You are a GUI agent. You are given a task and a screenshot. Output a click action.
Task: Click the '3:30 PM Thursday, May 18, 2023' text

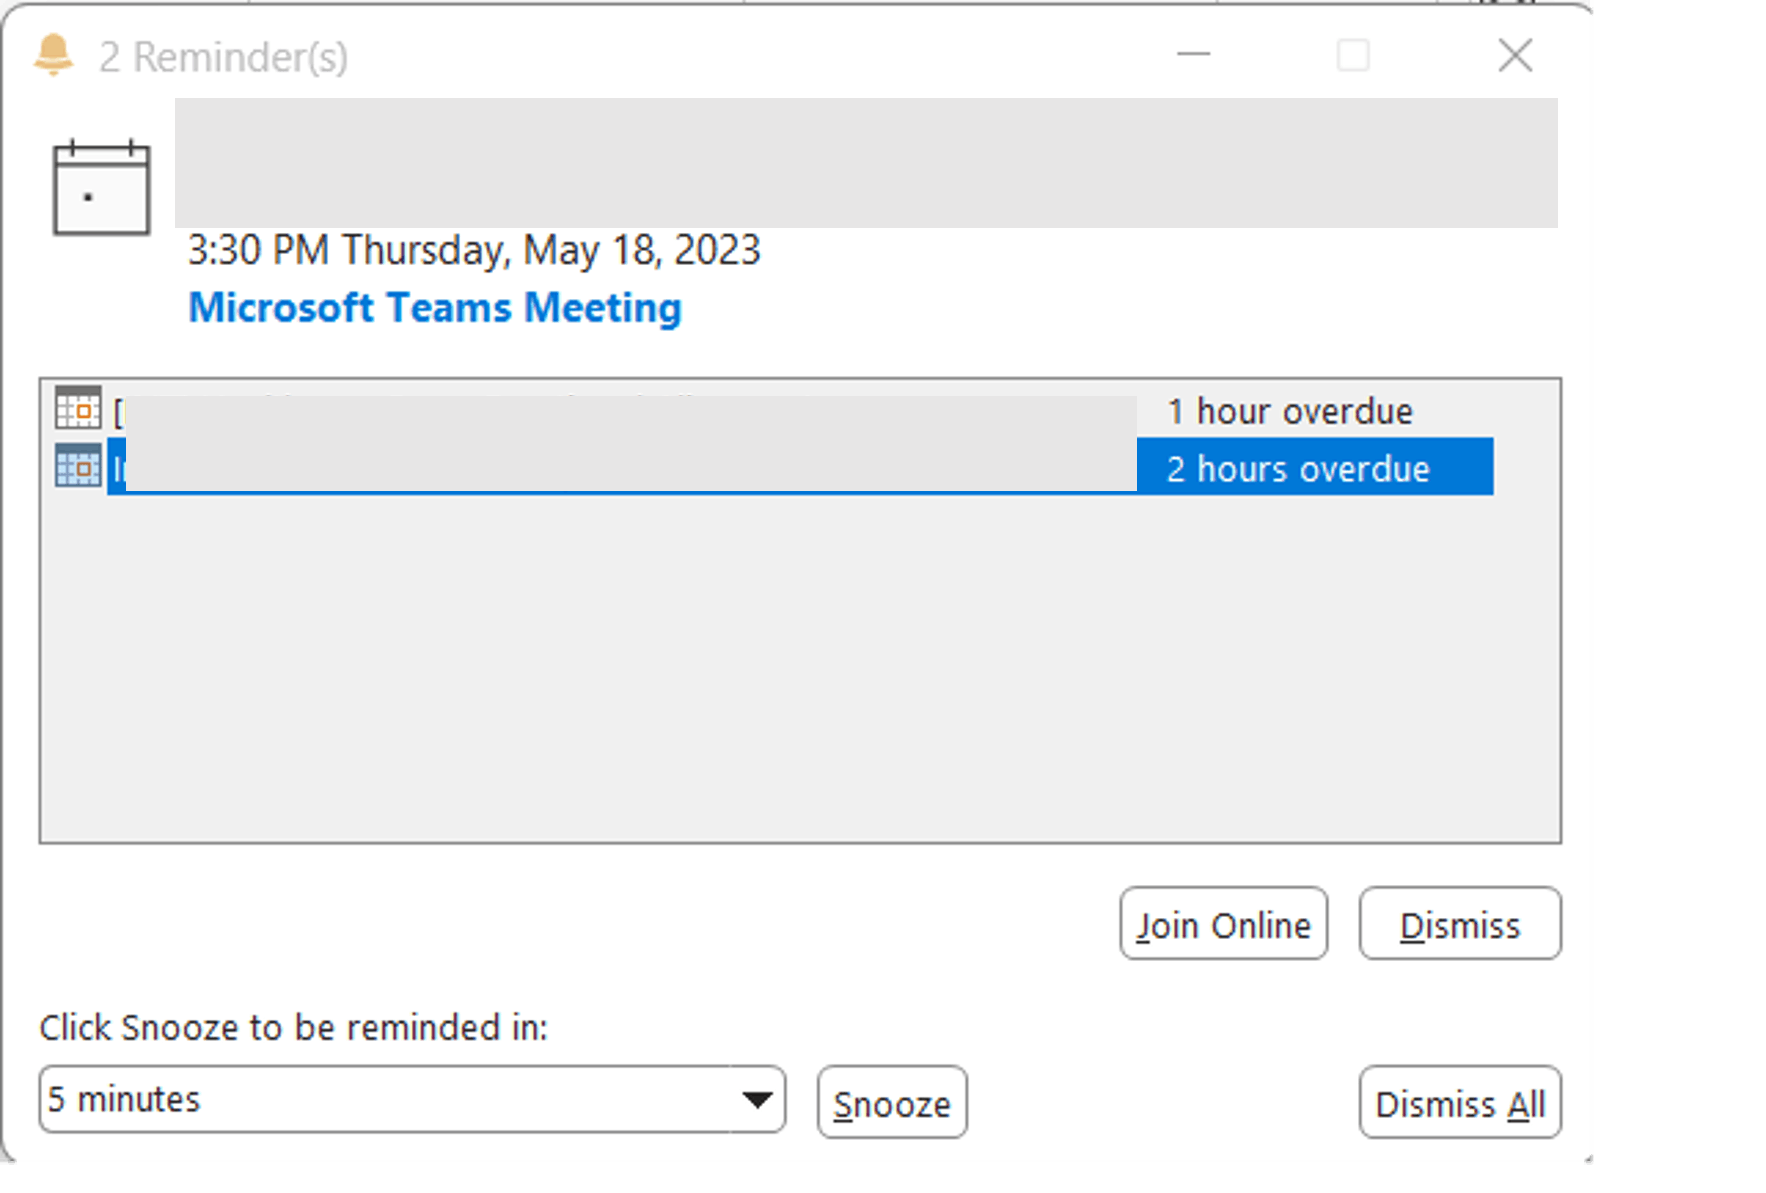474,250
